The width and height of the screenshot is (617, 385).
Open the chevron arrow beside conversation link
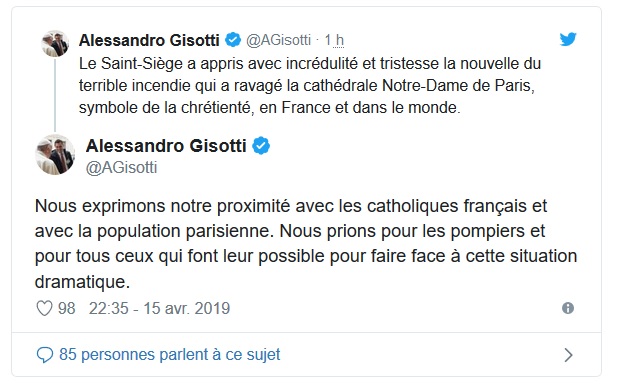[x=568, y=355]
